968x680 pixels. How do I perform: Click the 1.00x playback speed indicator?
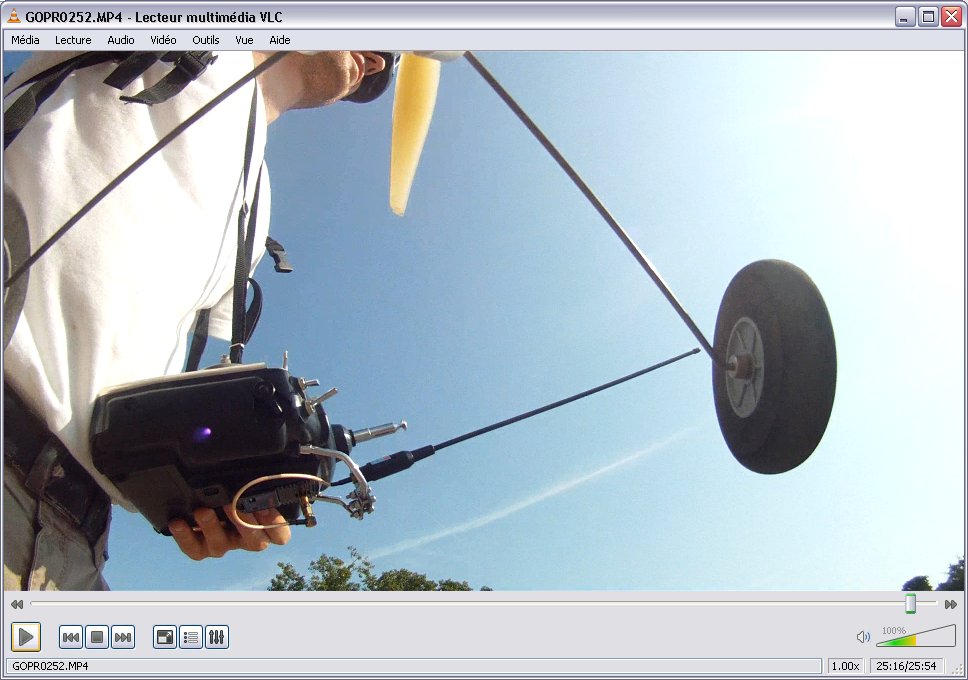coord(845,666)
